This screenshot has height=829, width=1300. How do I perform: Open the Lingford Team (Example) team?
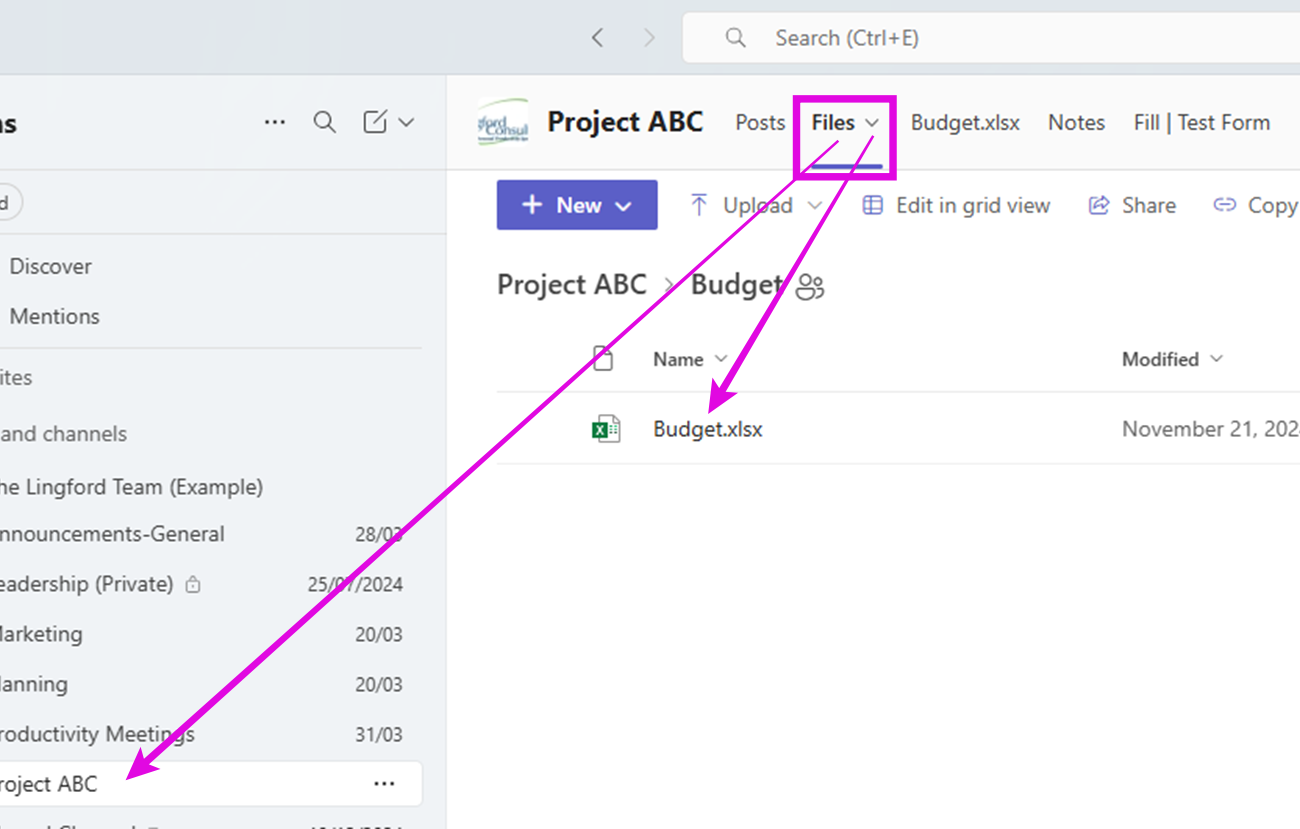(131, 487)
